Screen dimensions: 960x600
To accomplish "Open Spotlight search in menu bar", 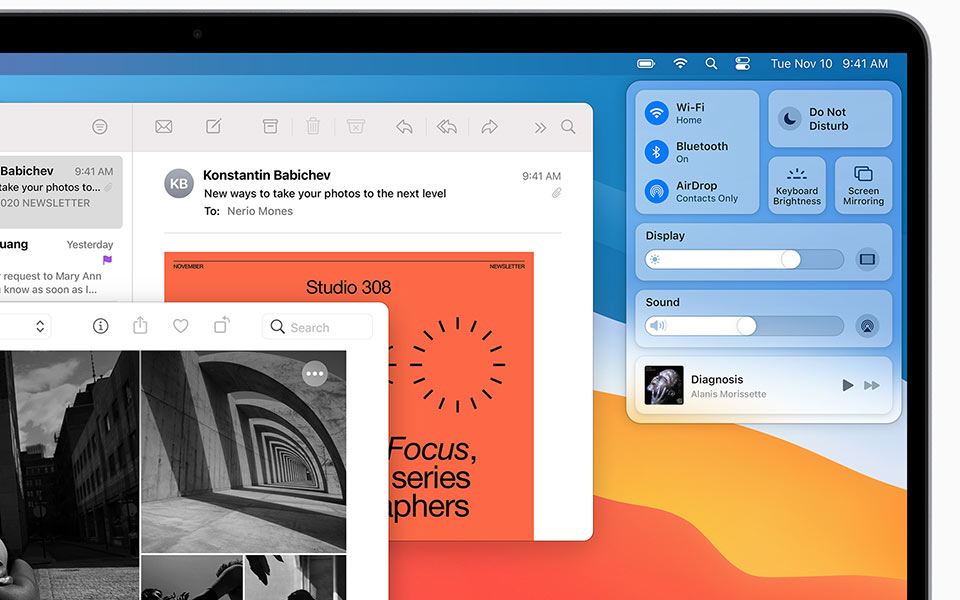I will pos(711,63).
